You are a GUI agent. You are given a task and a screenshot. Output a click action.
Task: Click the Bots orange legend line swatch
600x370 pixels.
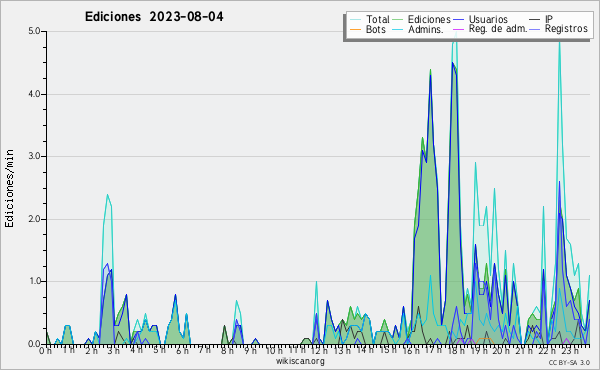[355, 29]
